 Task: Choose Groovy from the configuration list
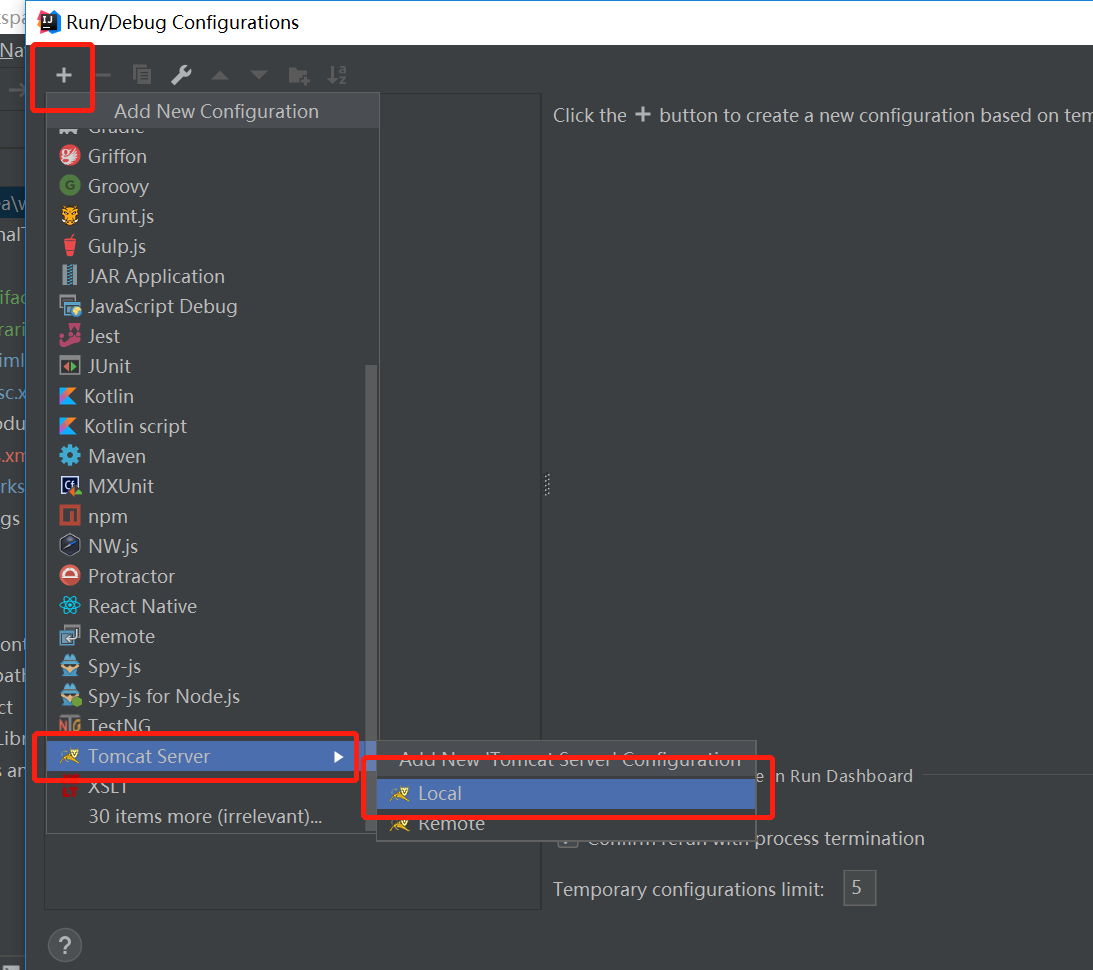pos(213,186)
